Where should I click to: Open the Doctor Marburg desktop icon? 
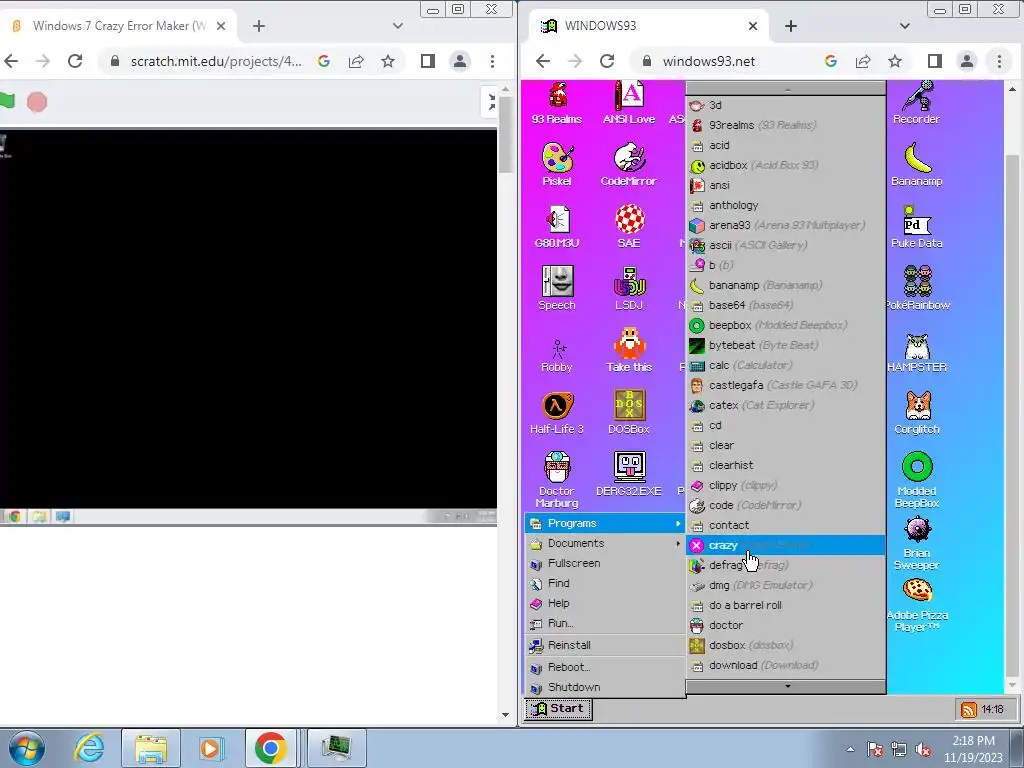click(556, 480)
